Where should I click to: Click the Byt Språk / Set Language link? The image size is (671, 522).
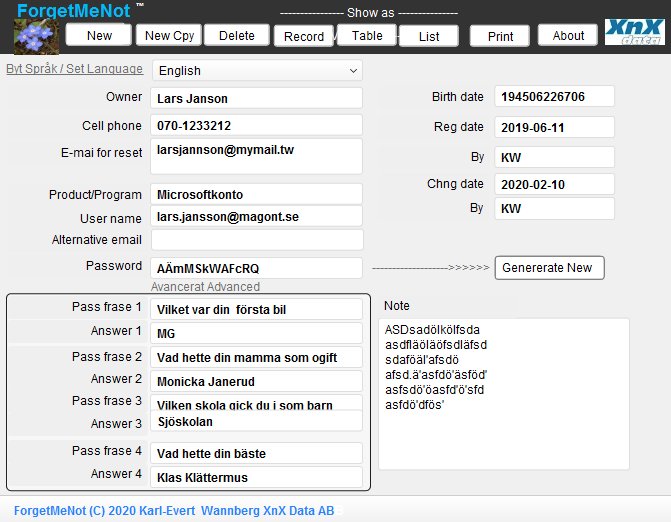click(74, 68)
